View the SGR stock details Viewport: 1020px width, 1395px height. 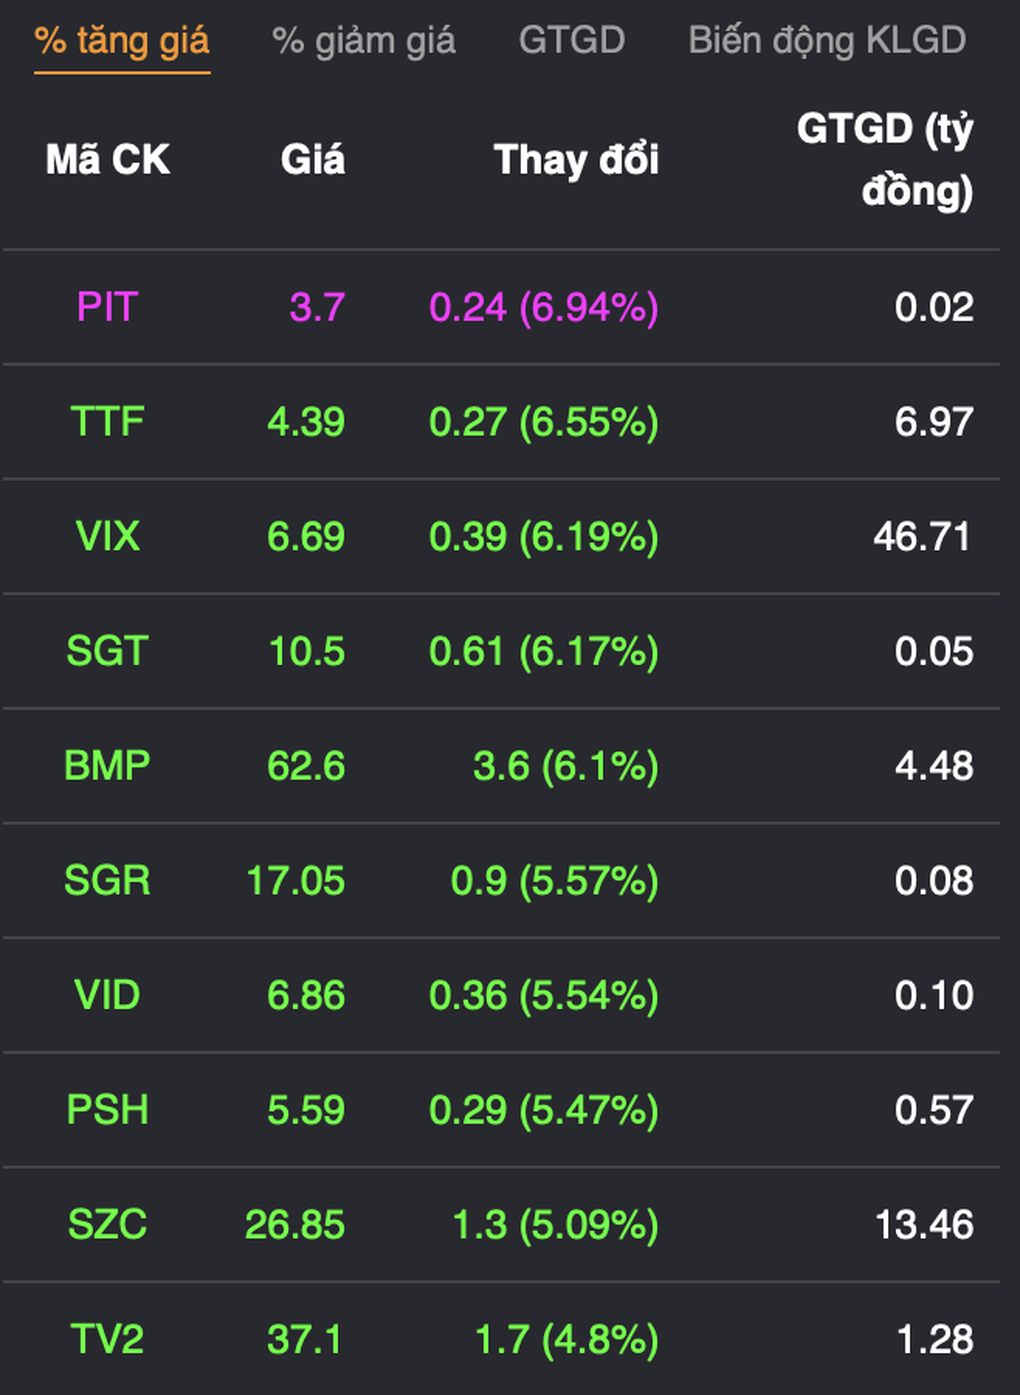(x=107, y=881)
